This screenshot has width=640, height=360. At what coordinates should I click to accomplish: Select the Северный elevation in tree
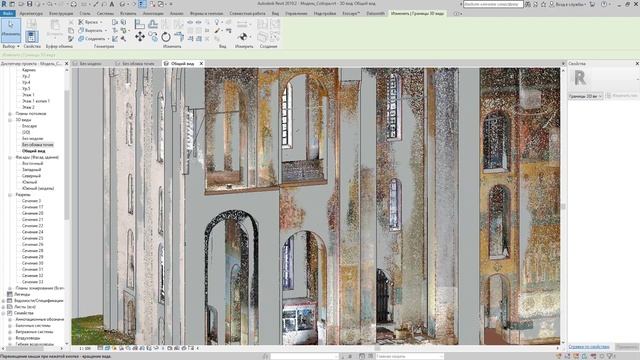point(31,176)
